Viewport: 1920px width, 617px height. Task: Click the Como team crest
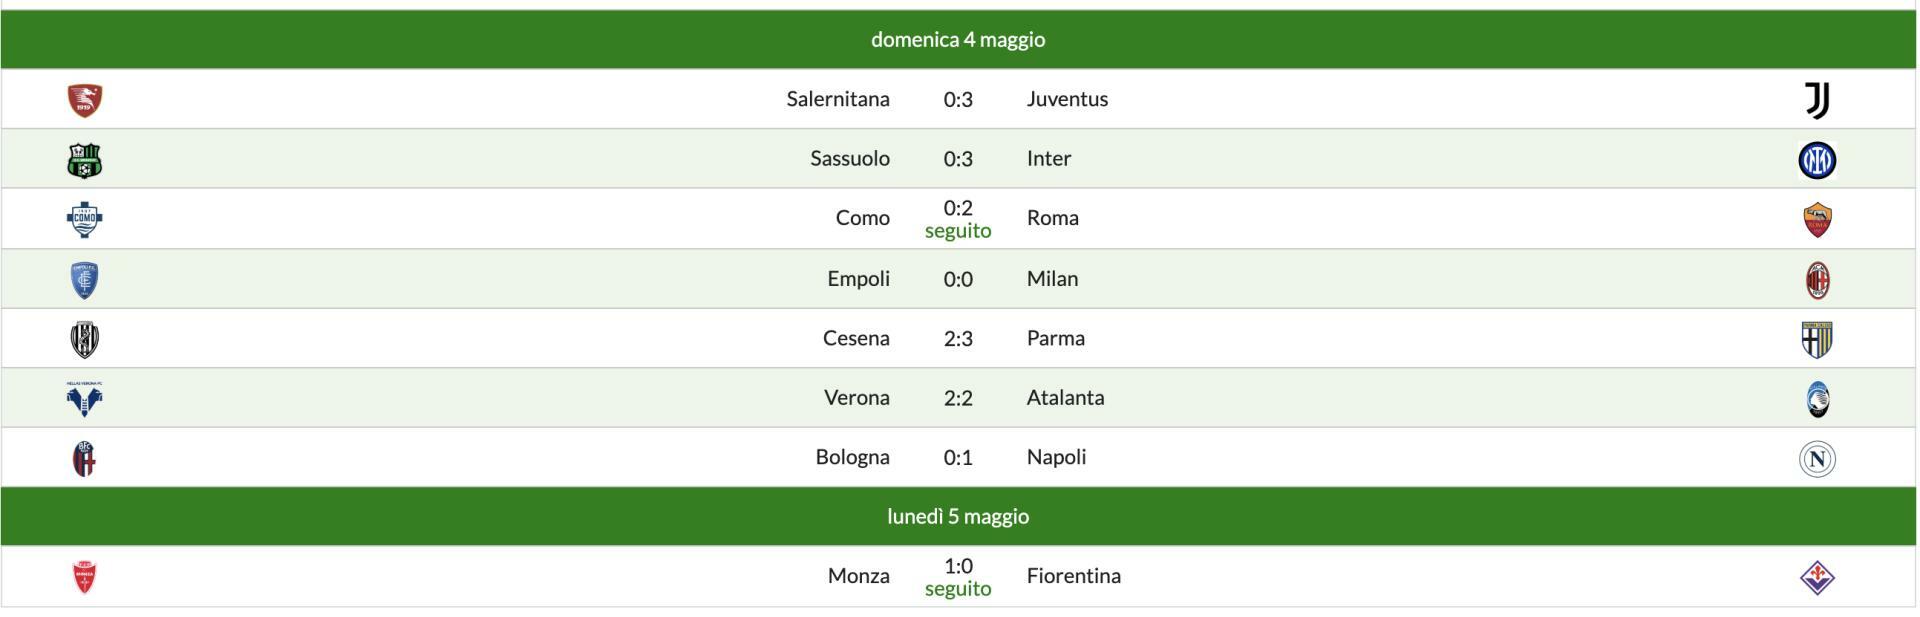pos(85,219)
